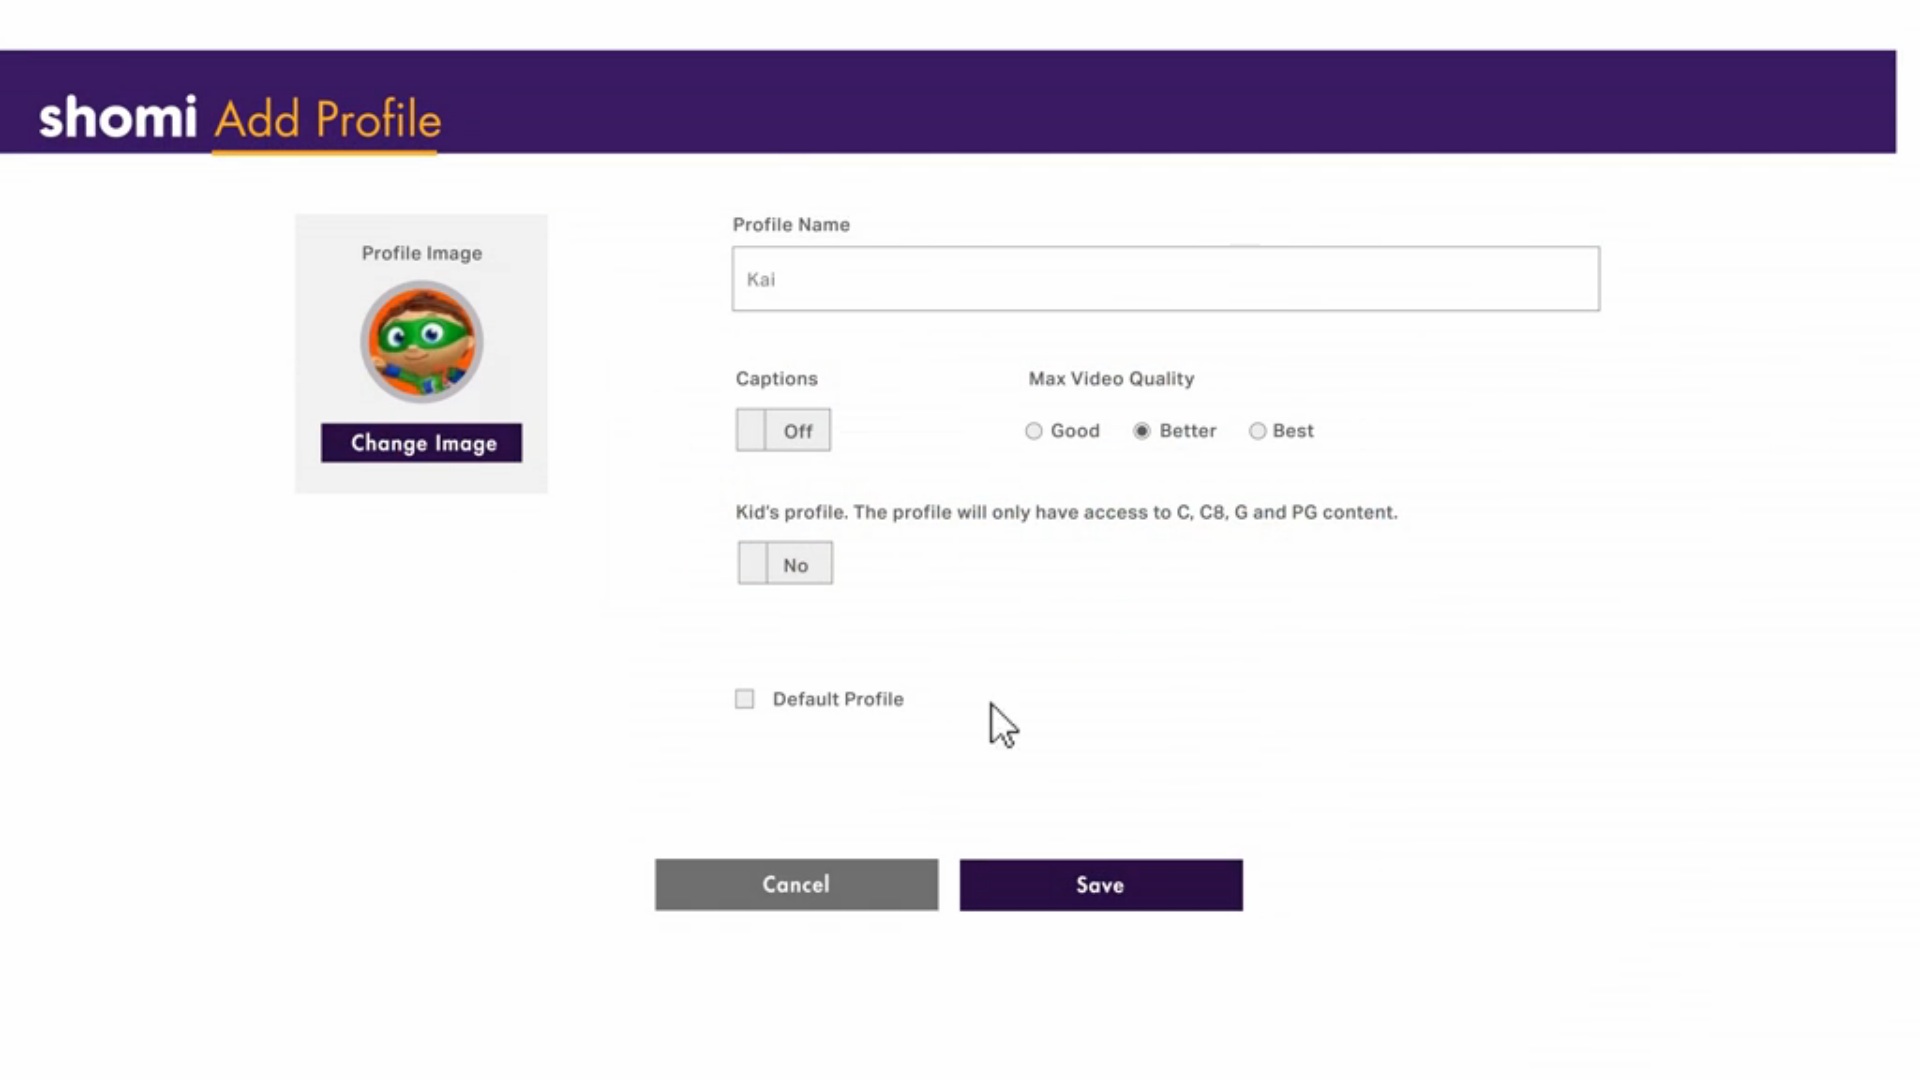
Task: Check the Default Profile checkbox
Action: (744, 699)
